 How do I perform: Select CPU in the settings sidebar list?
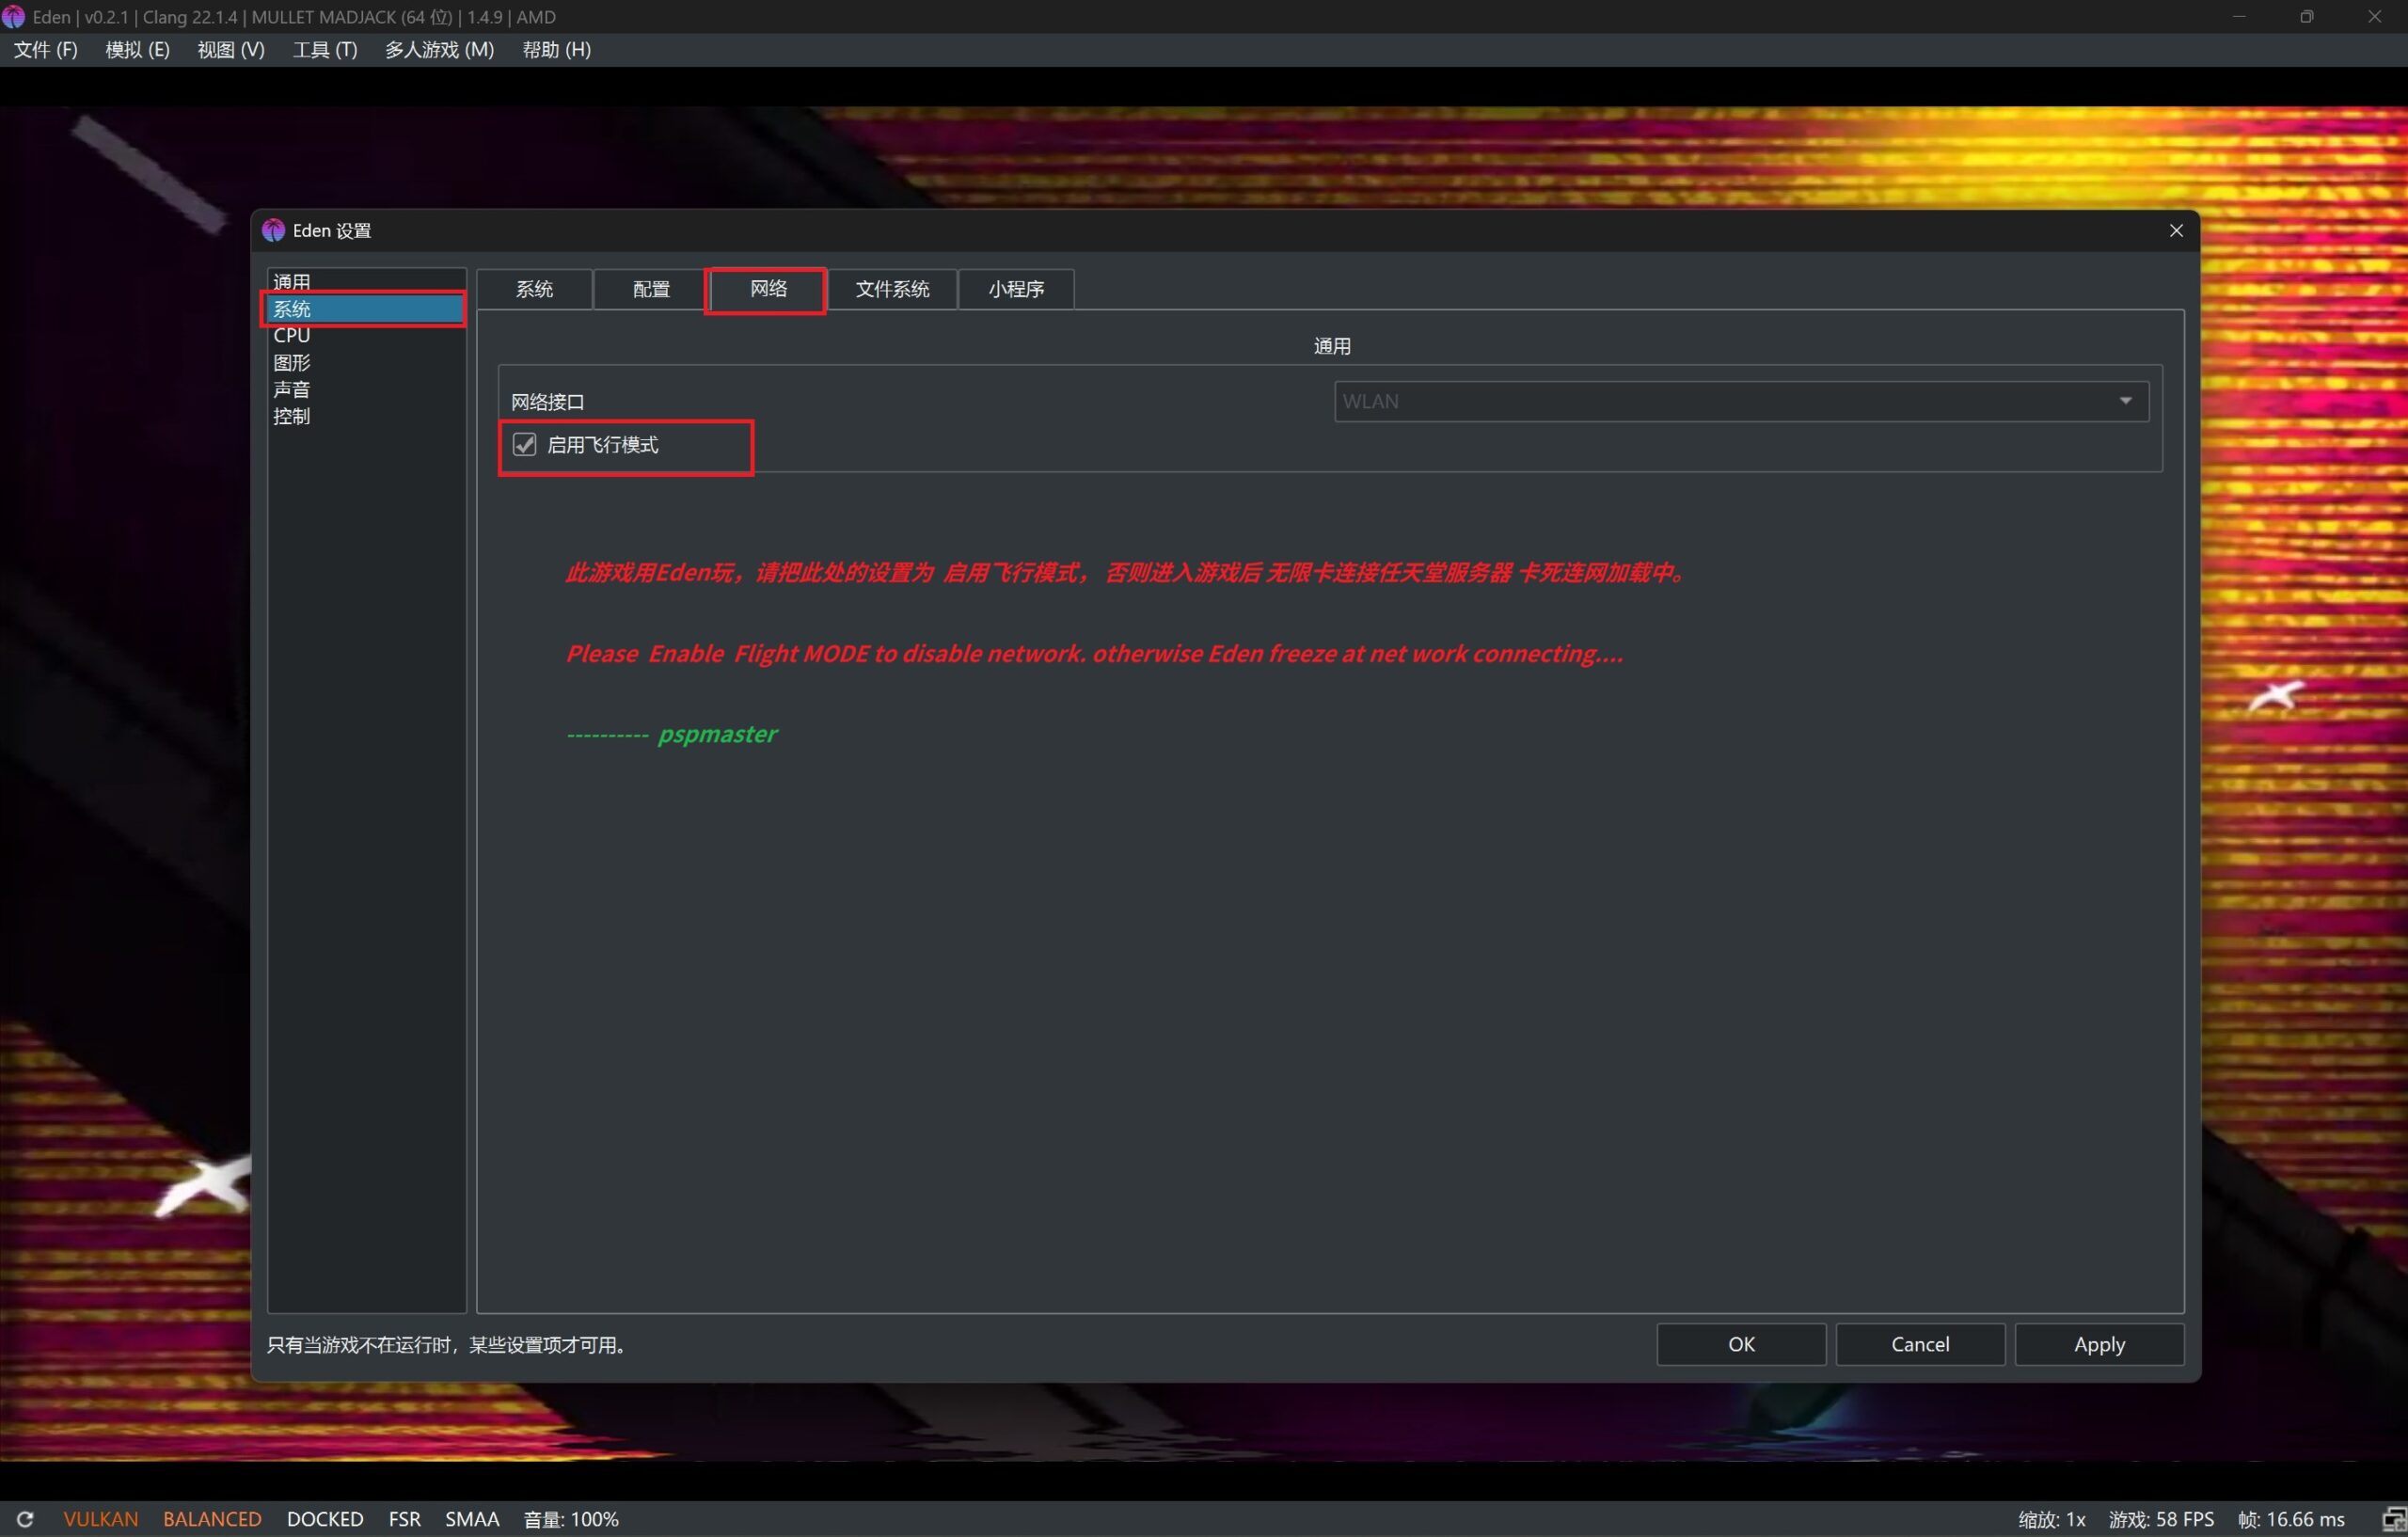[366, 336]
